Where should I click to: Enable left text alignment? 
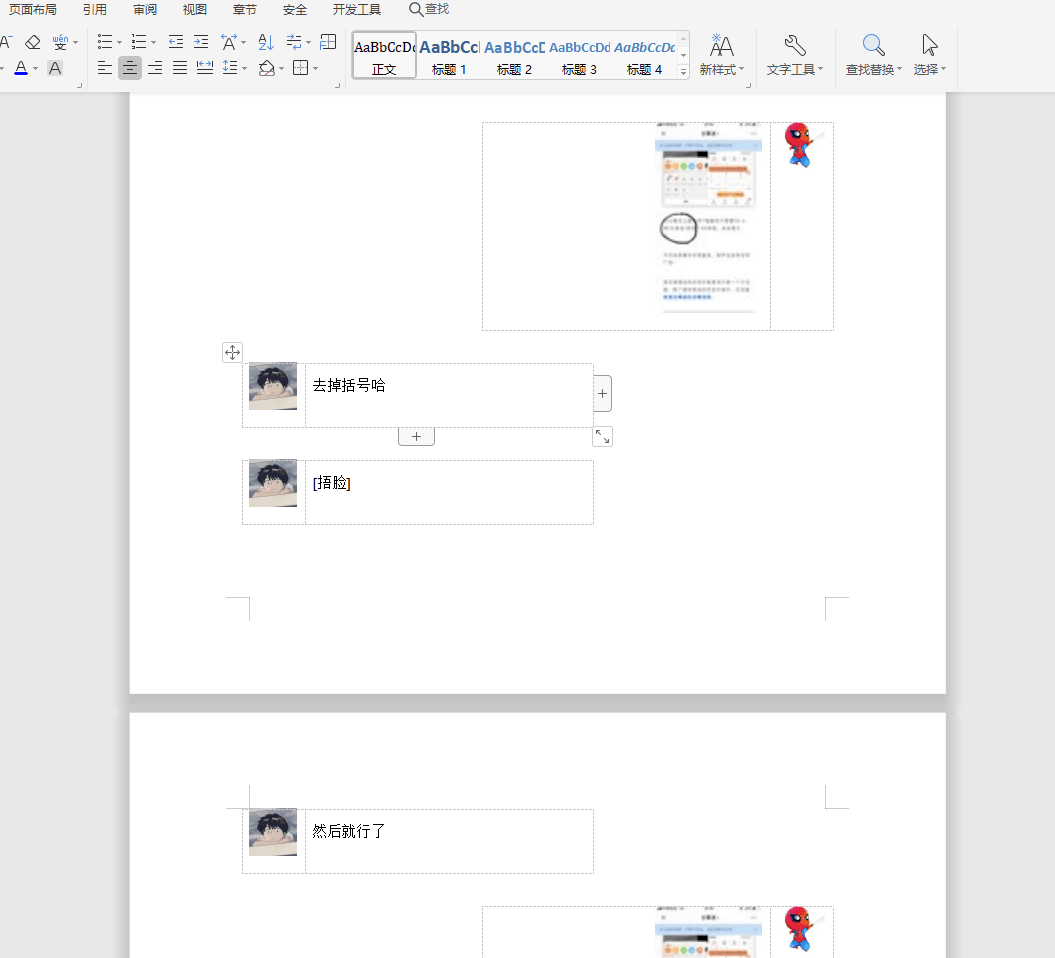click(x=104, y=67)
